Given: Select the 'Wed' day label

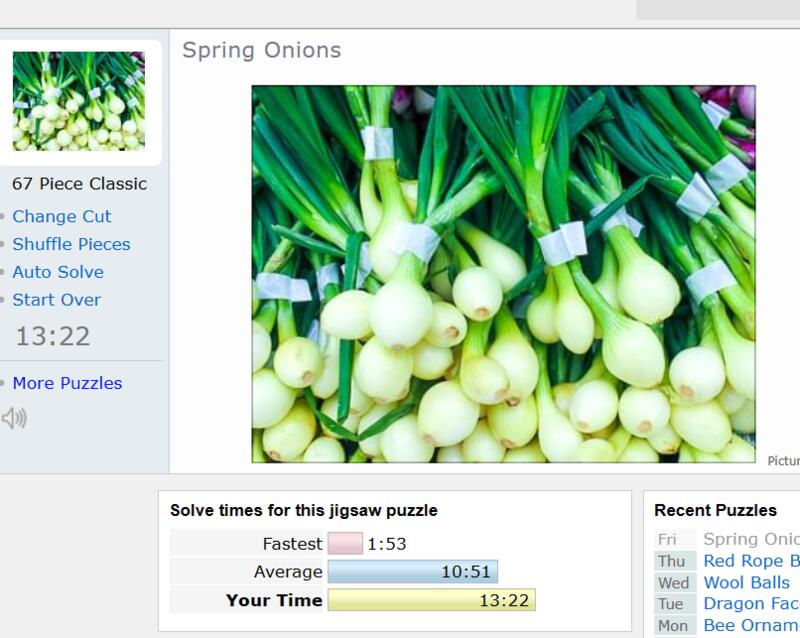Looking at the screenshot, I should [x=673, y=583].
